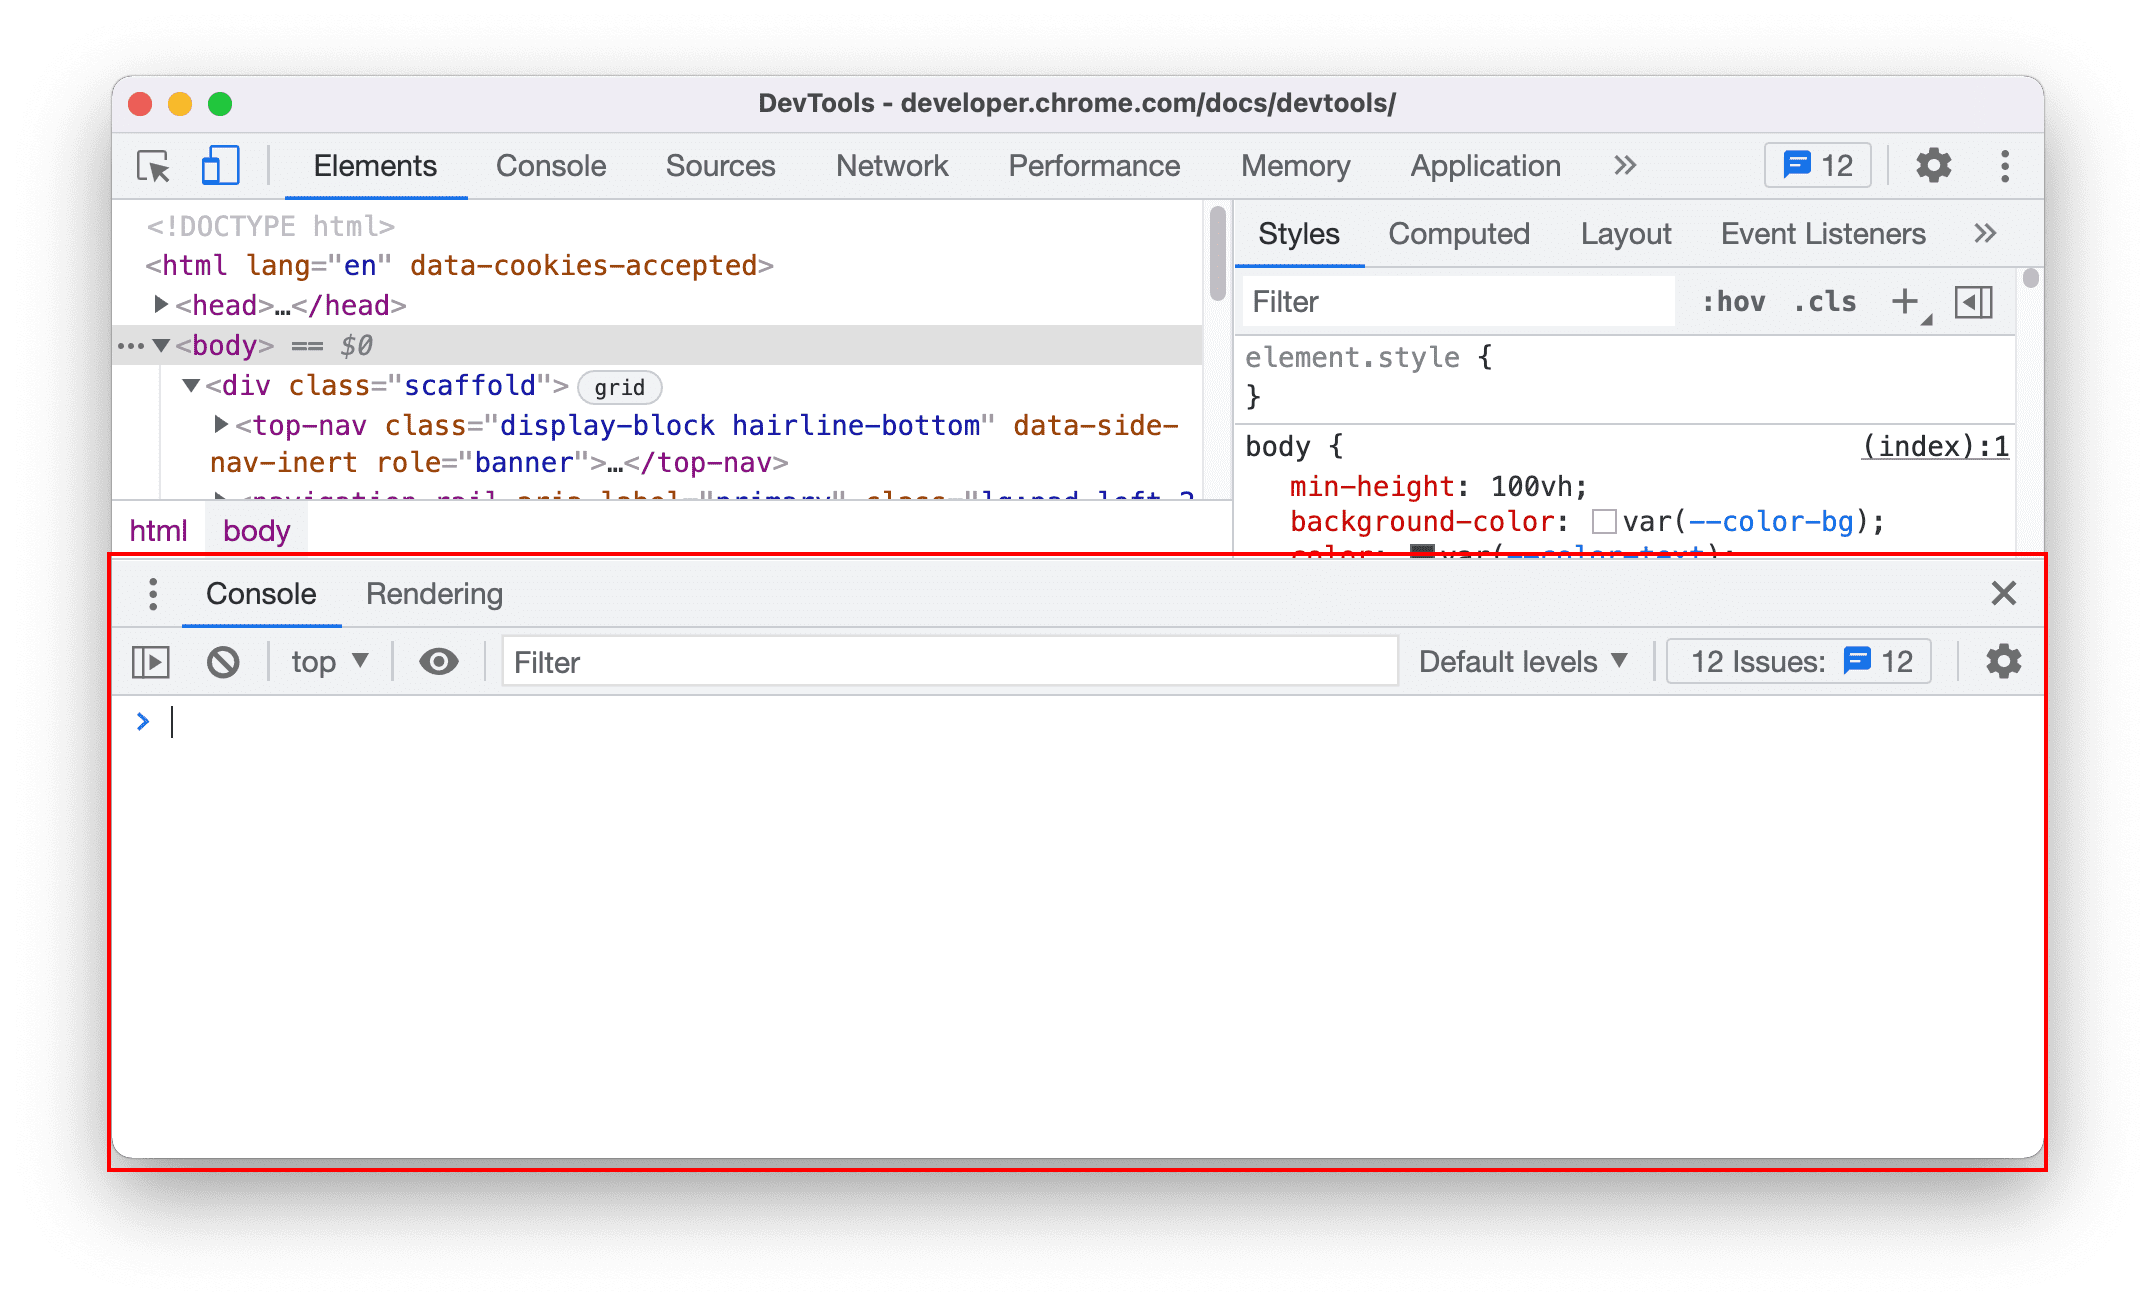Click the Console DevTools overflow menu
Image resolution: width=2156 pixels, height=1306 pixels.
[154, 593]
